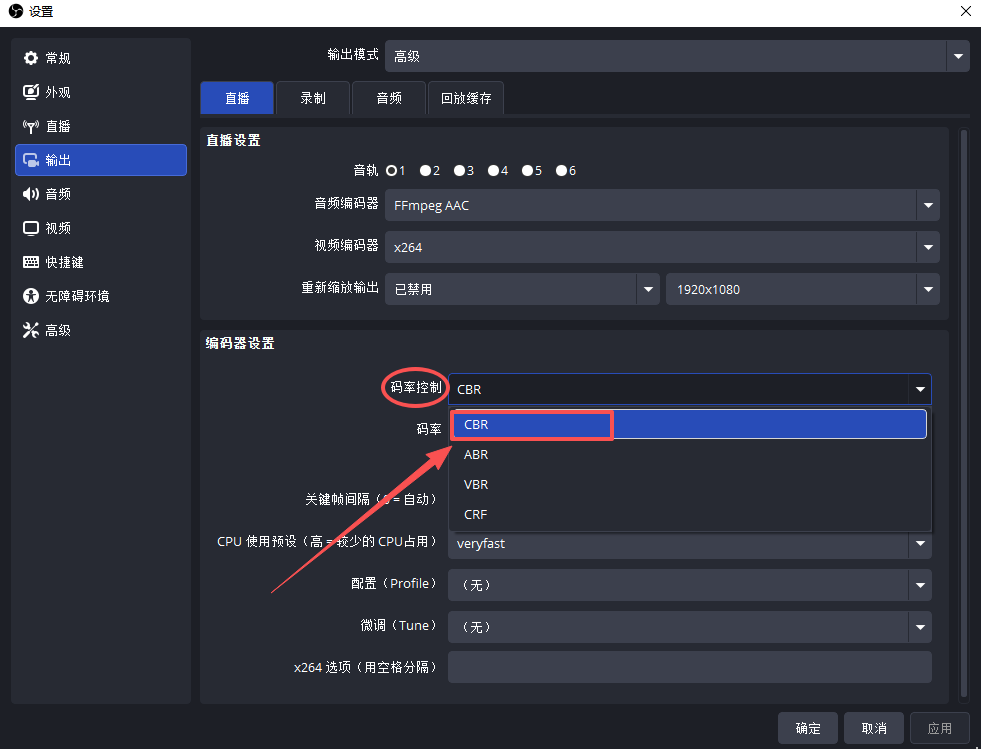Select audio track 6 radio button

[562, 171]
